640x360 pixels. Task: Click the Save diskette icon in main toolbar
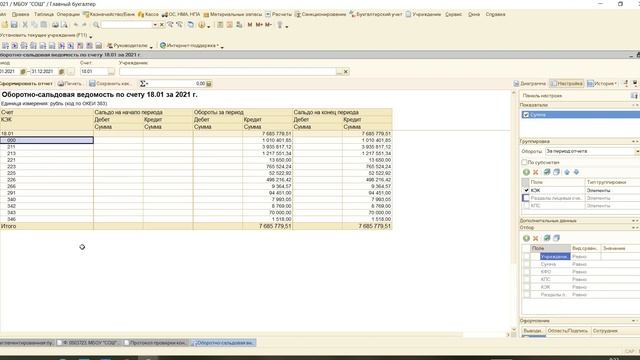14,25
